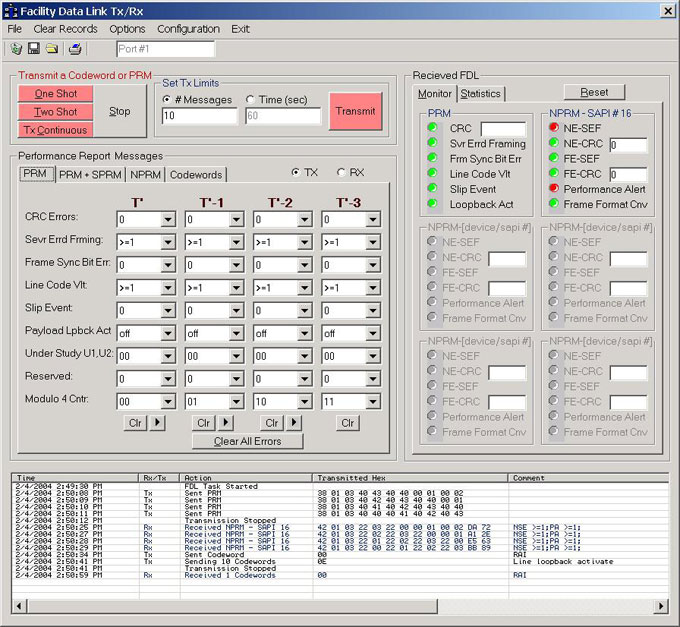
Task: Select the # Messages radio button
Action: 167,100
